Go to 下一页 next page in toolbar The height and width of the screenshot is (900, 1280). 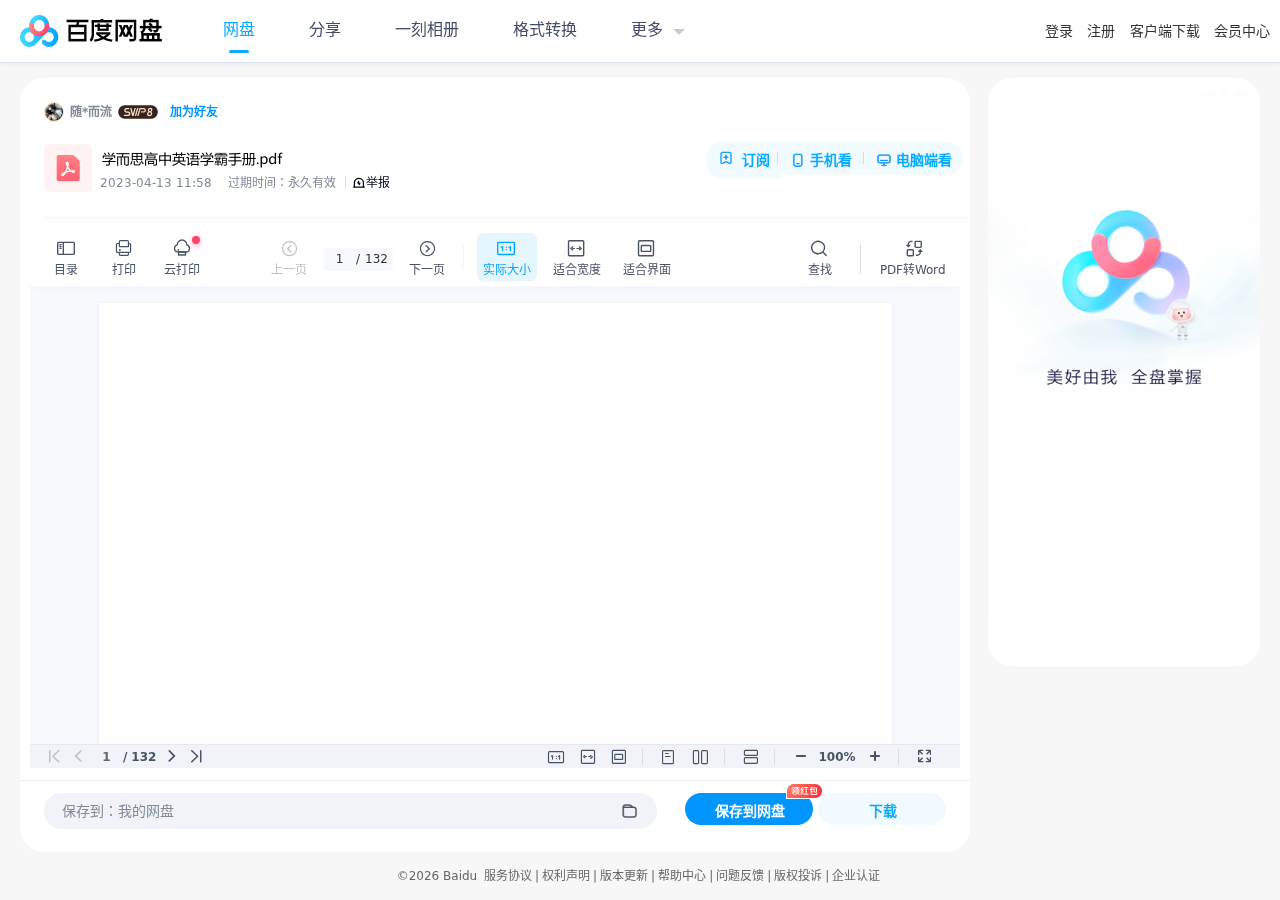click(427, 258)
